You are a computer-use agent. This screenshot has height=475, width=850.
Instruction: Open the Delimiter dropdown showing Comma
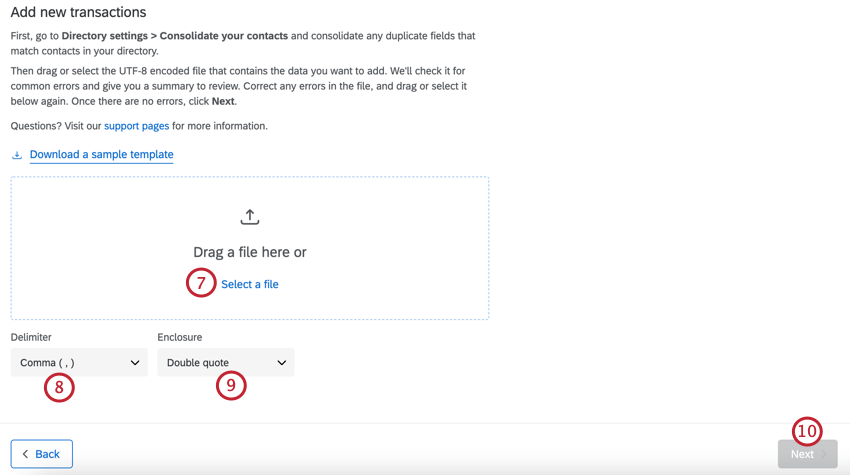[79, 362]
